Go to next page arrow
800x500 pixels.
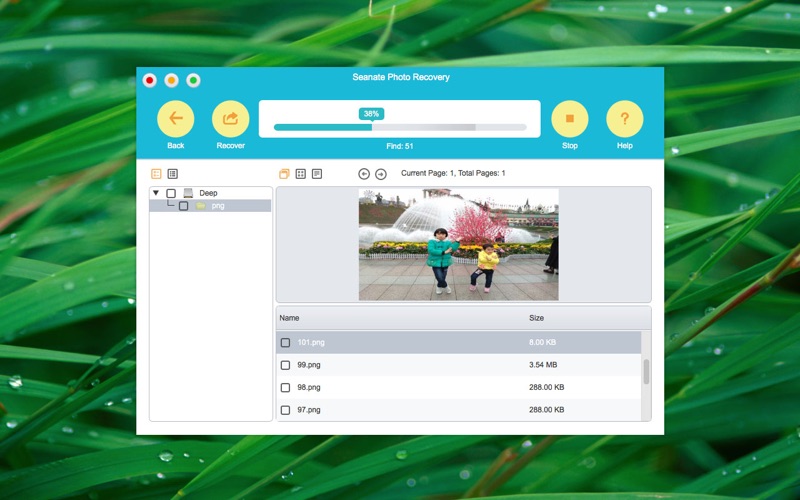pyautogui.click(x=381, y=174)
